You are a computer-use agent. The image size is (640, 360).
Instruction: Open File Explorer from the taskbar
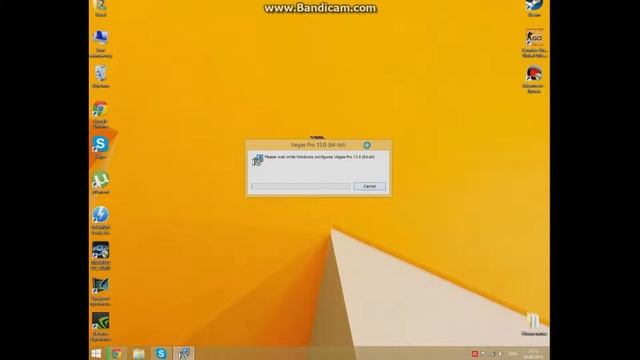(x=139, y=353)
